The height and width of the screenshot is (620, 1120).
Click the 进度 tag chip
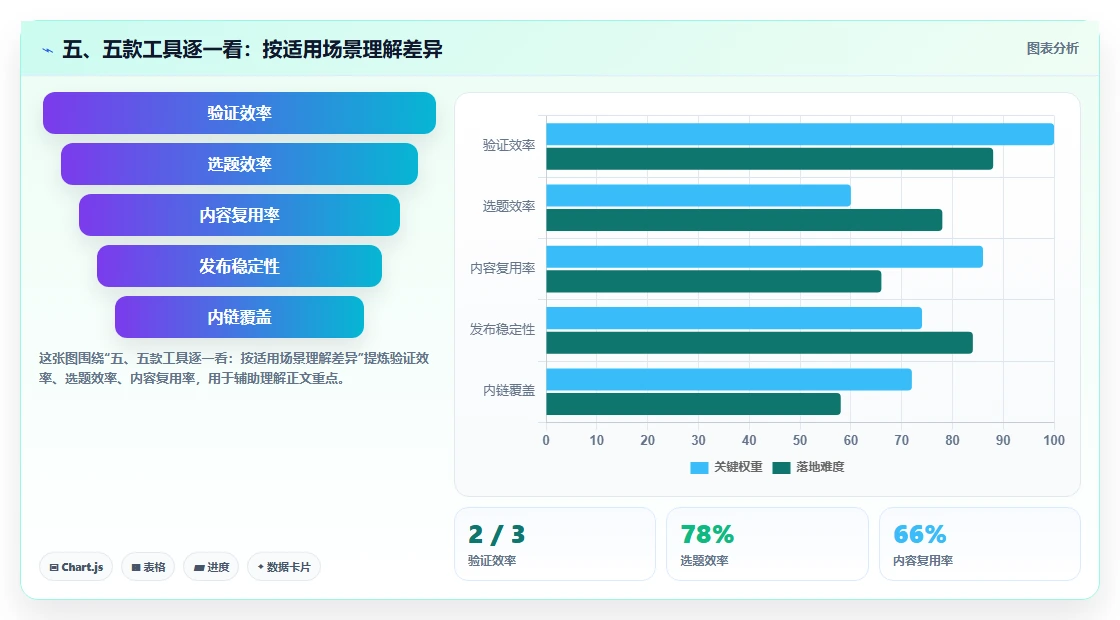(x=211, y=567)
